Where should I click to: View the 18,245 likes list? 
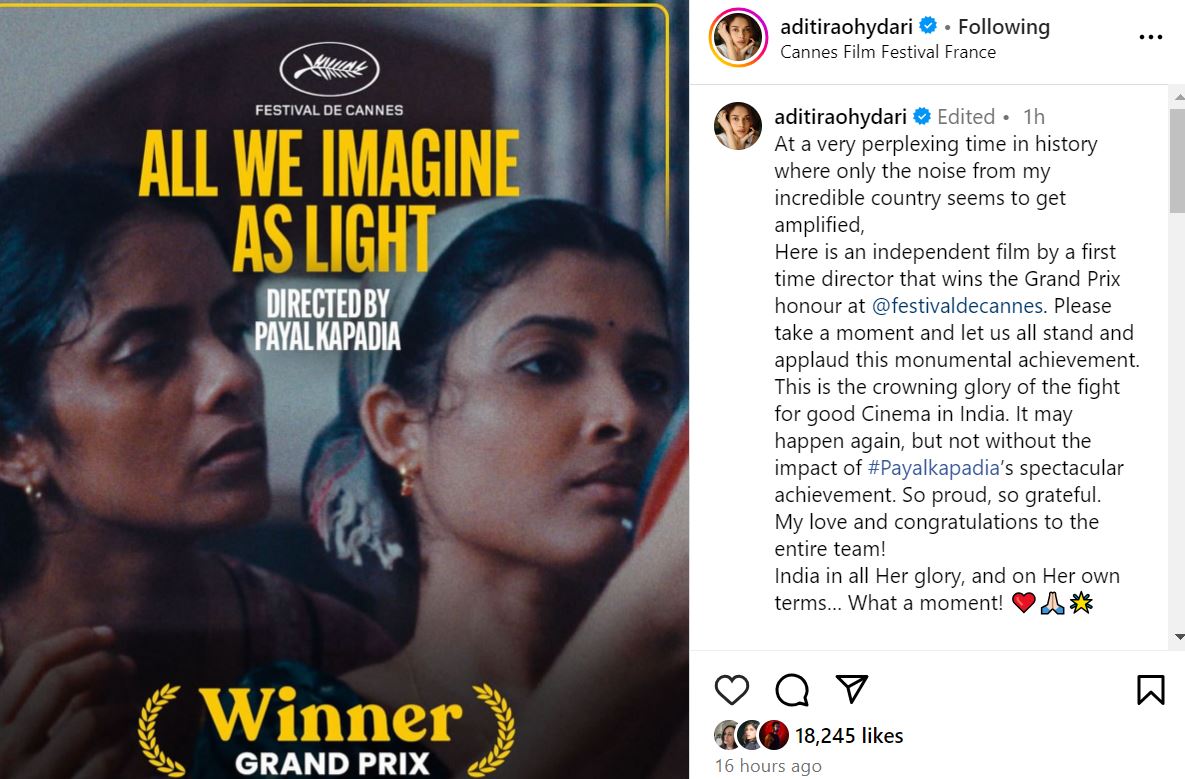[x=849, y=736]
